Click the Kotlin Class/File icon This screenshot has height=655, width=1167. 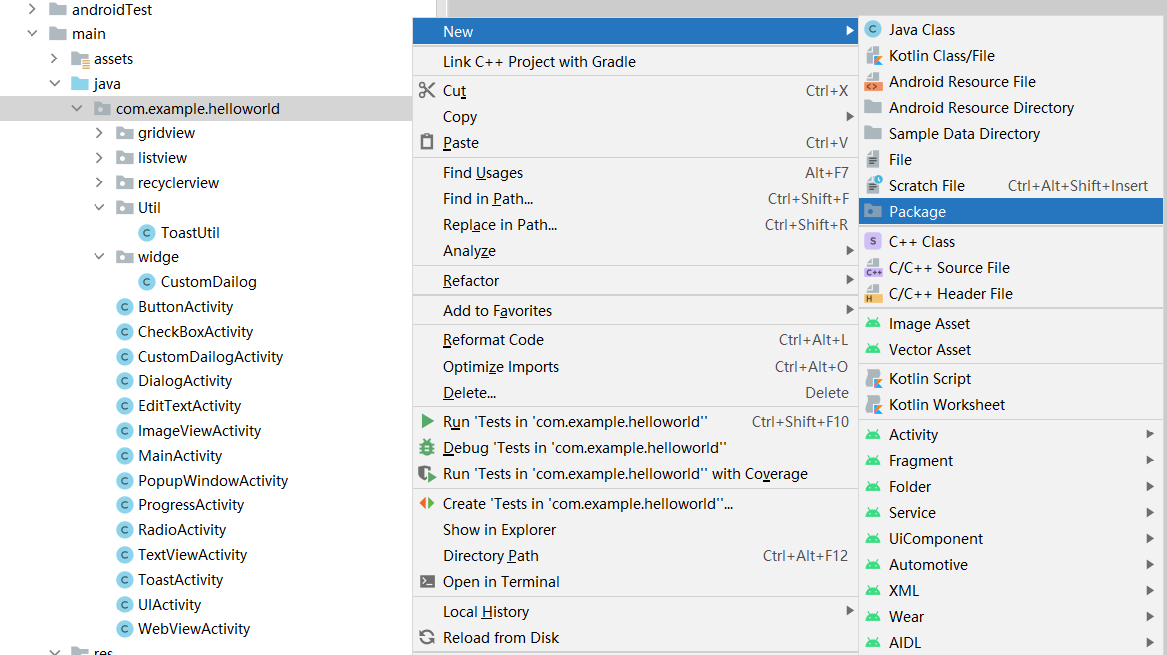(x=873, y=56)
